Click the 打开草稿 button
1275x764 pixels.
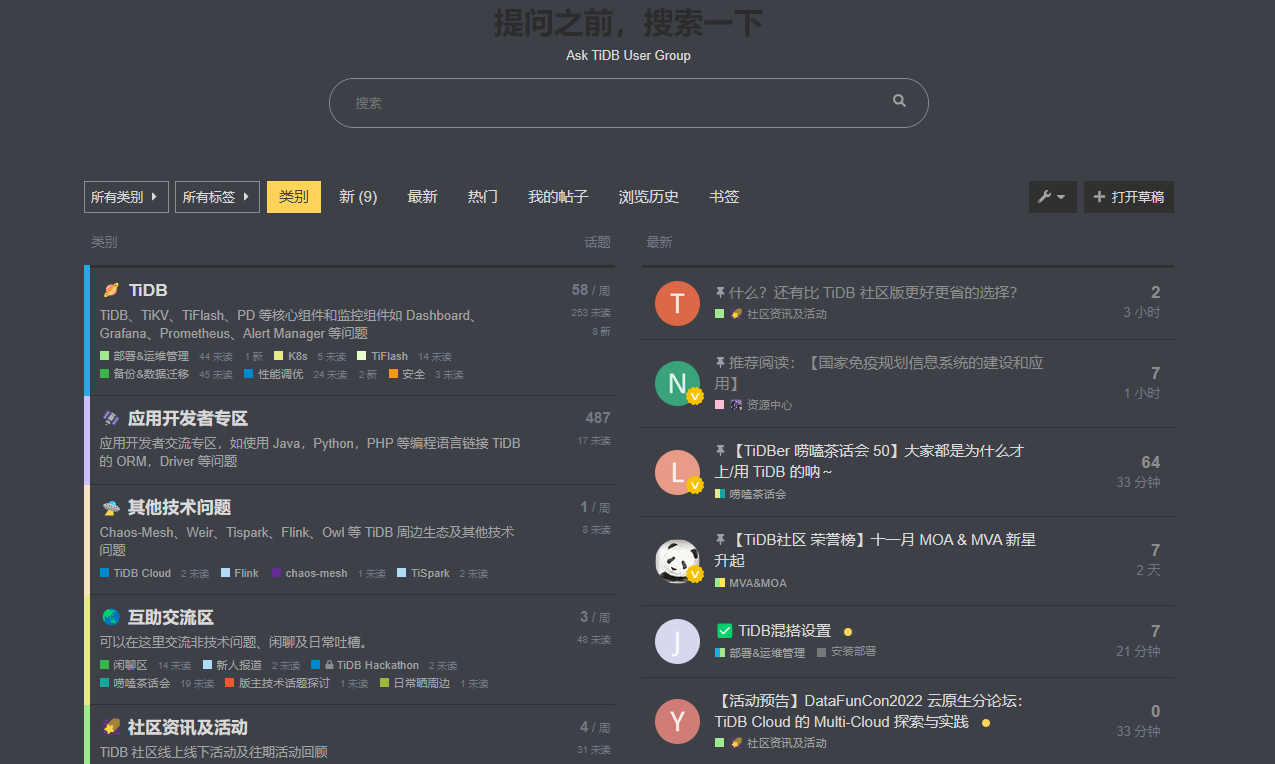point(1129,197)
